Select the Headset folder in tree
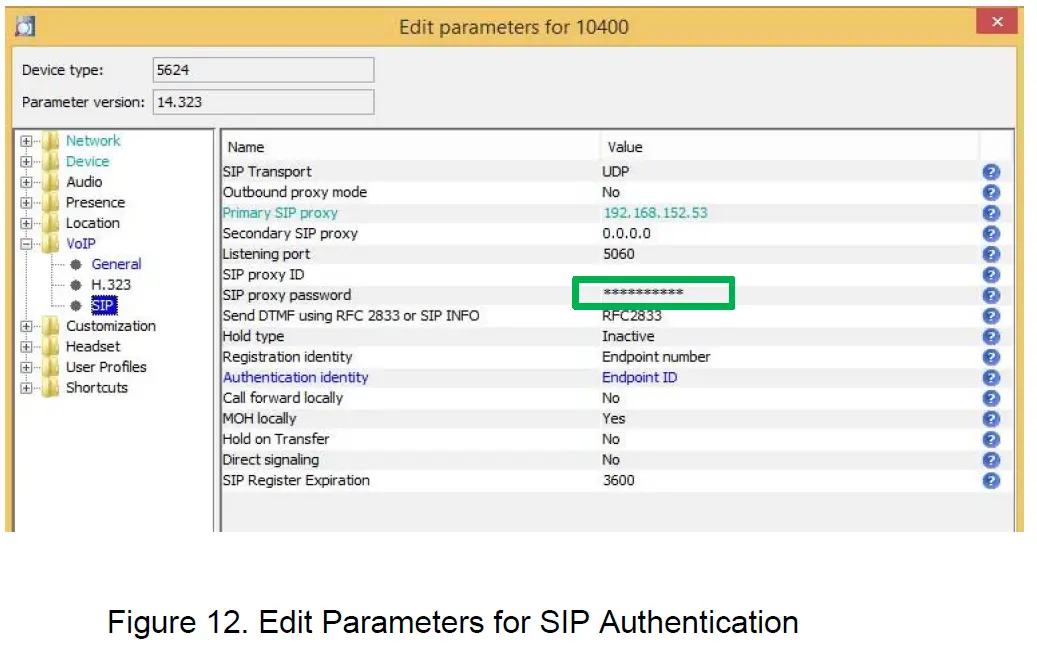Image resolution: width=1037 pixels, height=656 pixels. tap(92, 346)
